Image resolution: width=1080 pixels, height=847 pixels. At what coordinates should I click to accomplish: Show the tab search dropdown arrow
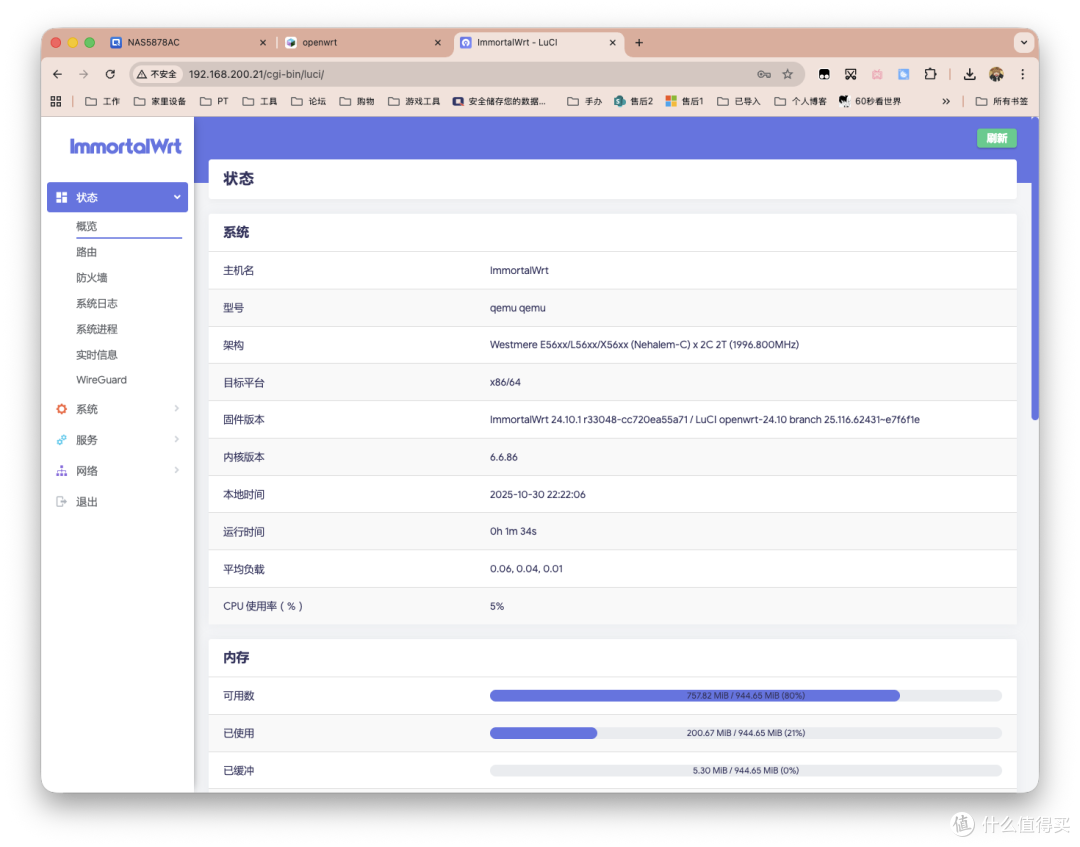[1024, 43]
